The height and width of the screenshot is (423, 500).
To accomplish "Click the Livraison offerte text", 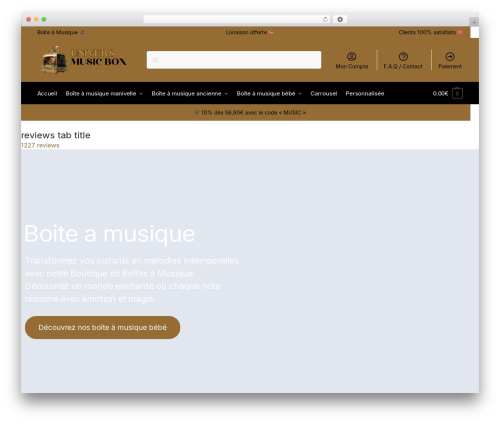I will pos(250,32).
